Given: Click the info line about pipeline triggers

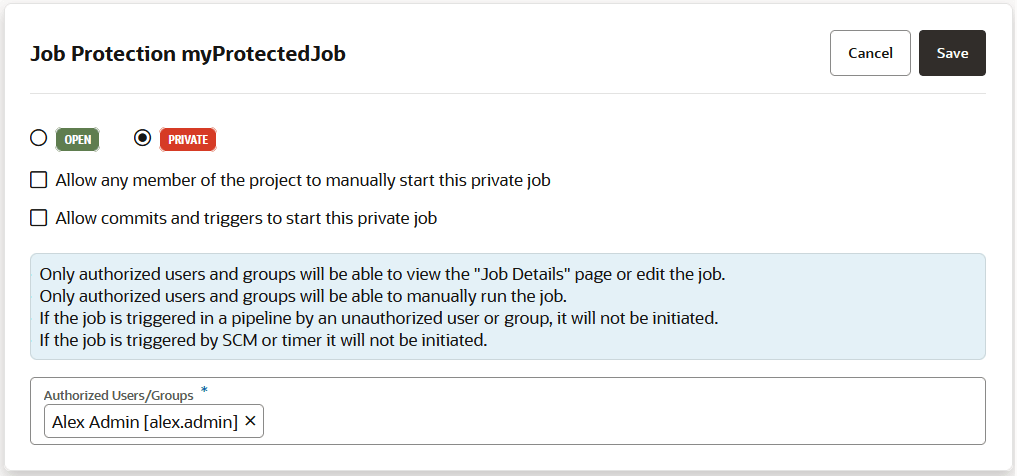Looking at the screenshot, I should point(379,318).
